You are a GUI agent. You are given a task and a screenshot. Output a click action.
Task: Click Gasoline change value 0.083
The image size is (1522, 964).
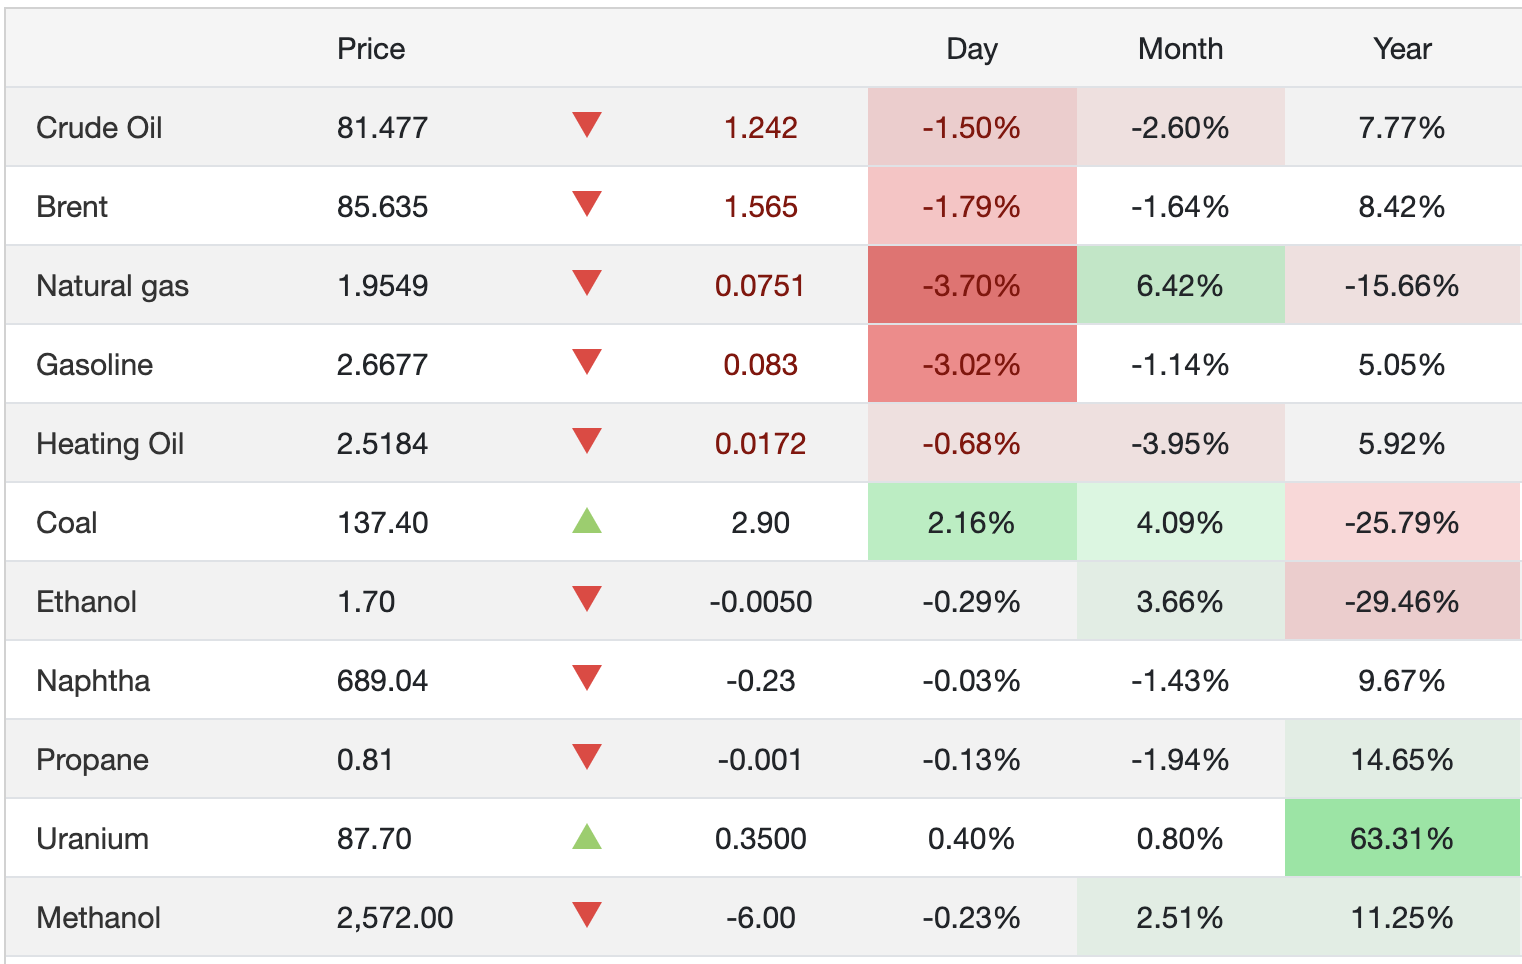coord(761,365)
